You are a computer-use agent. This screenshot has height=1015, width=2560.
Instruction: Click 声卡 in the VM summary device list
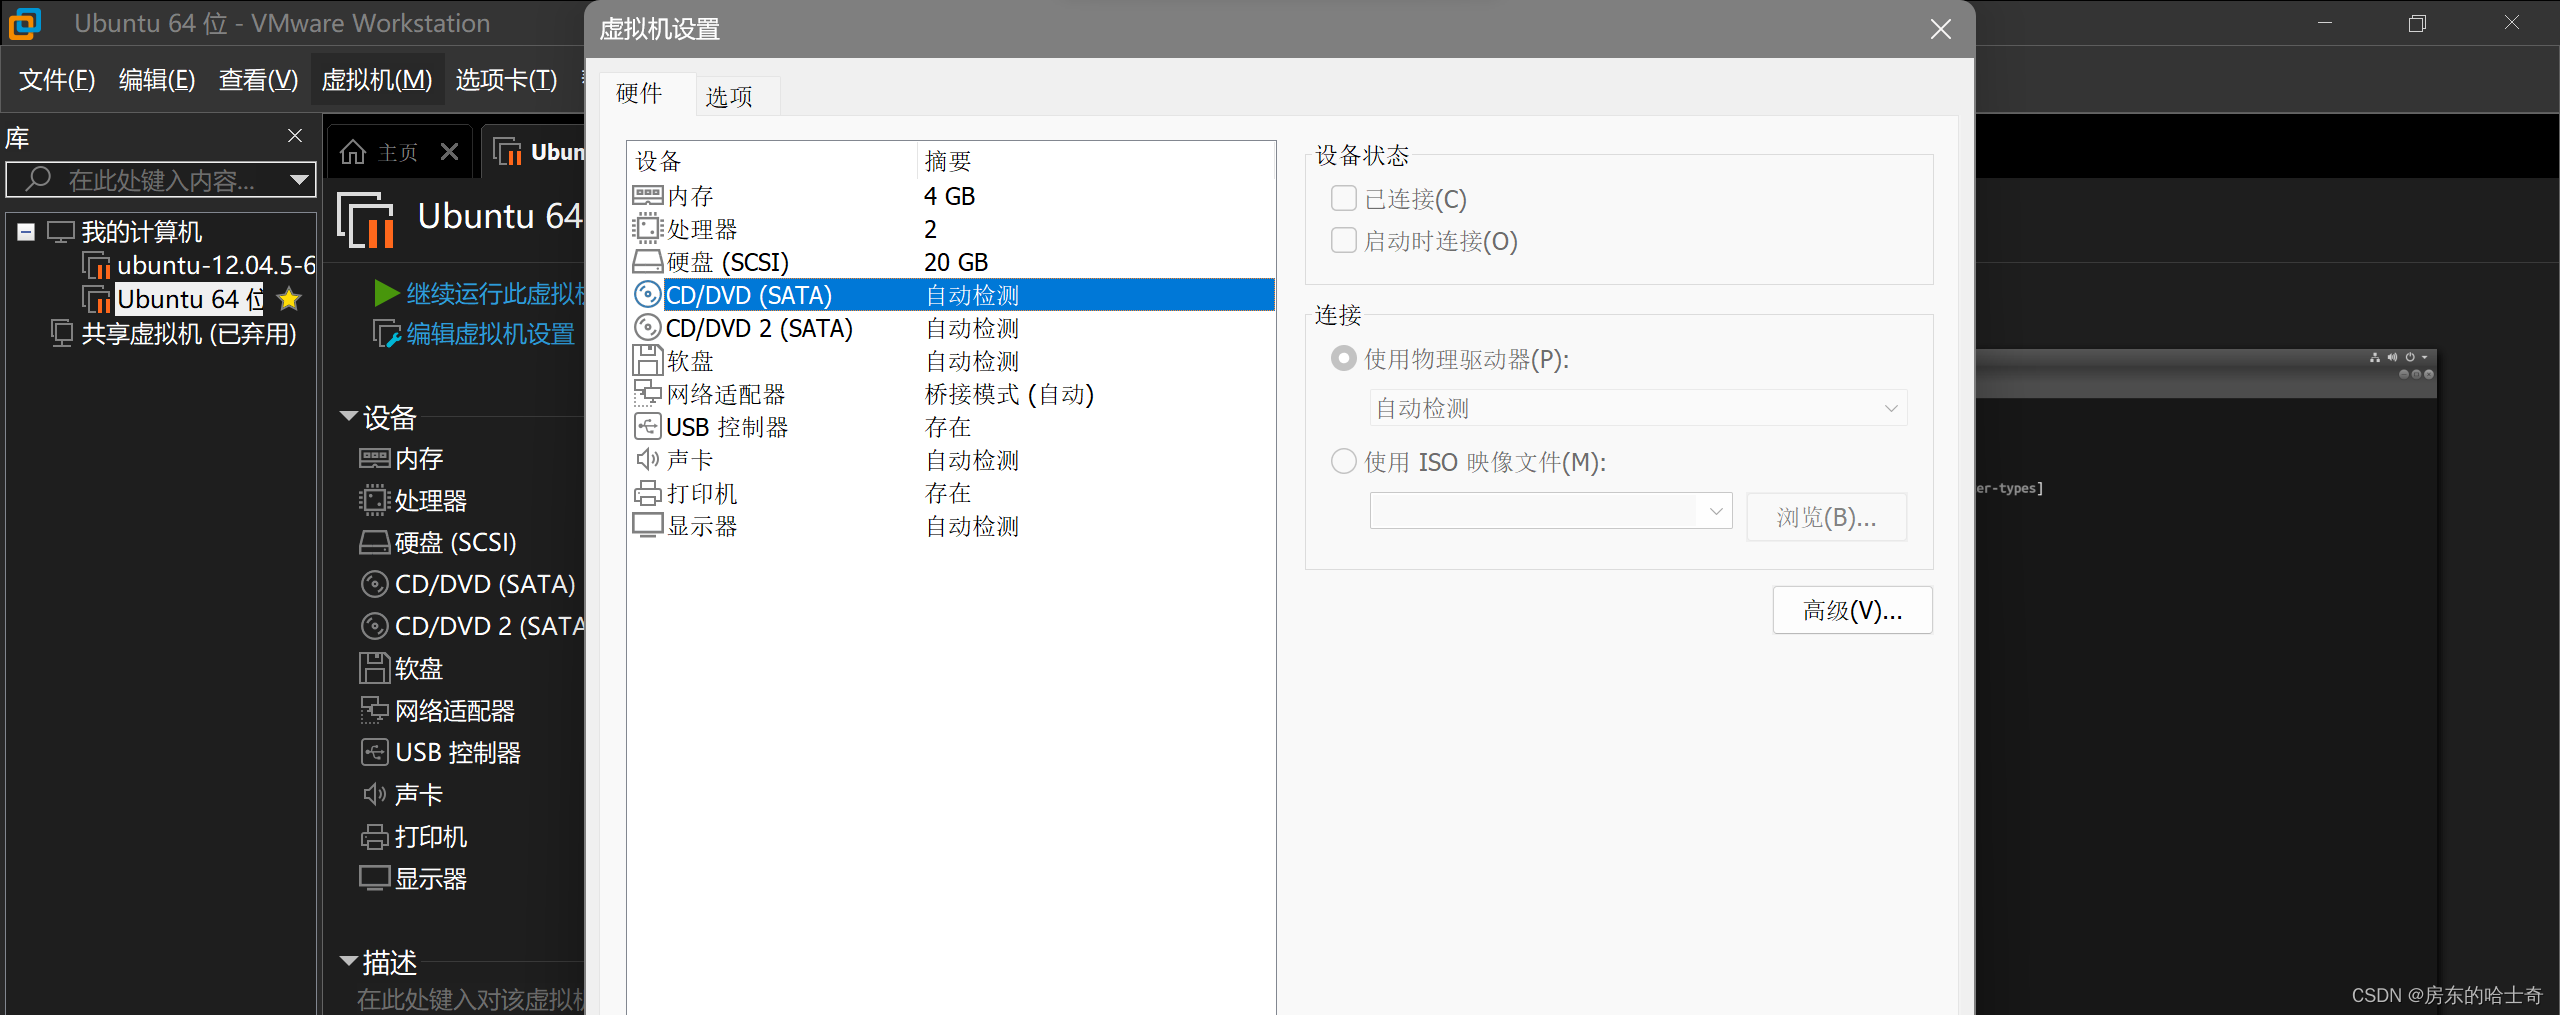418,794
